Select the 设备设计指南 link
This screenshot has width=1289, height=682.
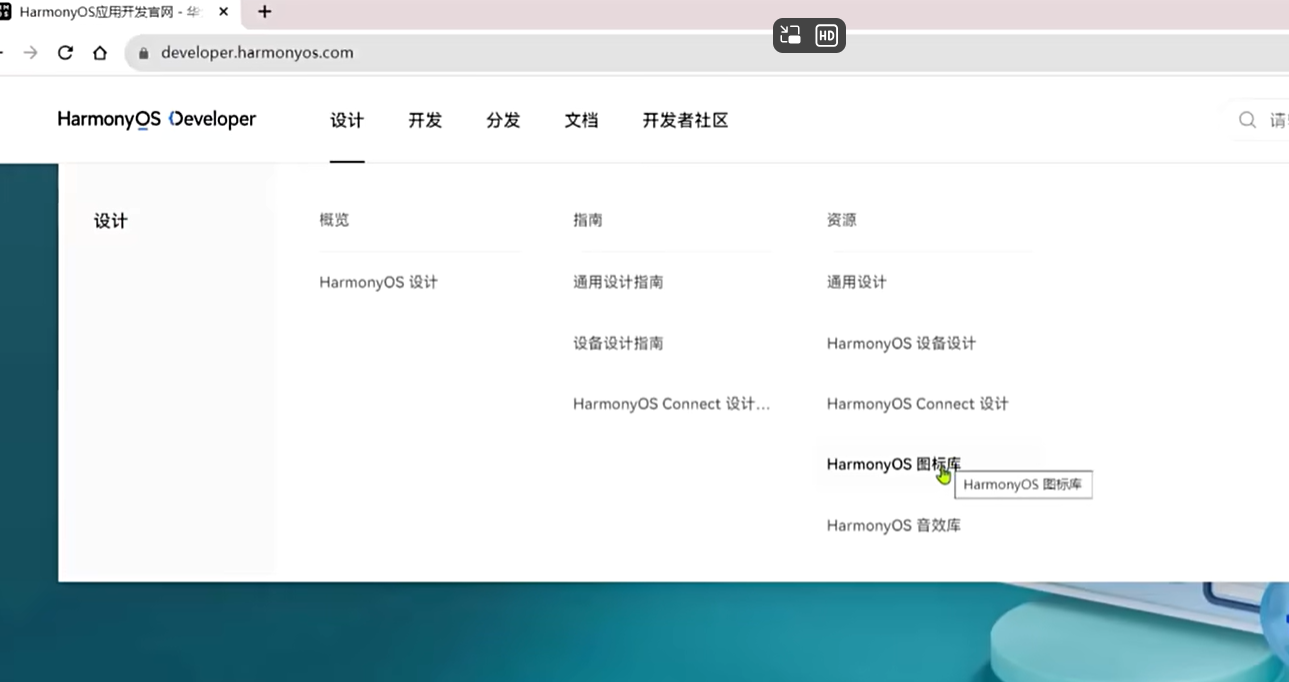(618, 343)
